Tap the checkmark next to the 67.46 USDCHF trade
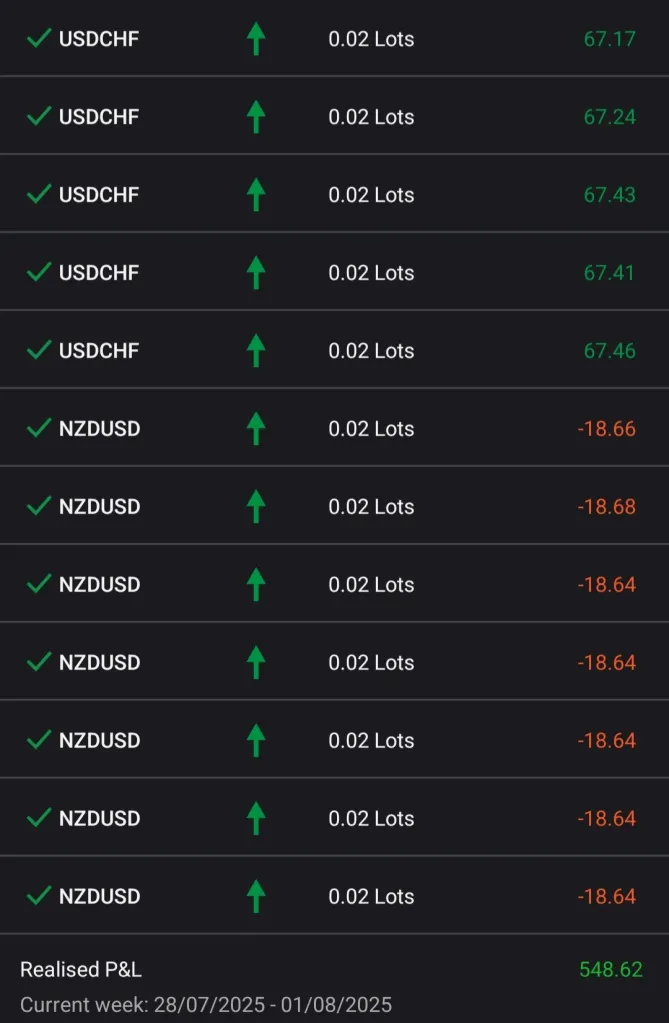This screenshot has height=1023, width=669. [x=39, y=351]
